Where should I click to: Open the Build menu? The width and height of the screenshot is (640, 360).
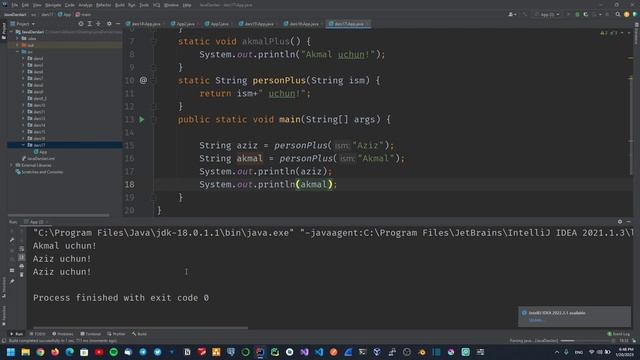click(120, 5)
